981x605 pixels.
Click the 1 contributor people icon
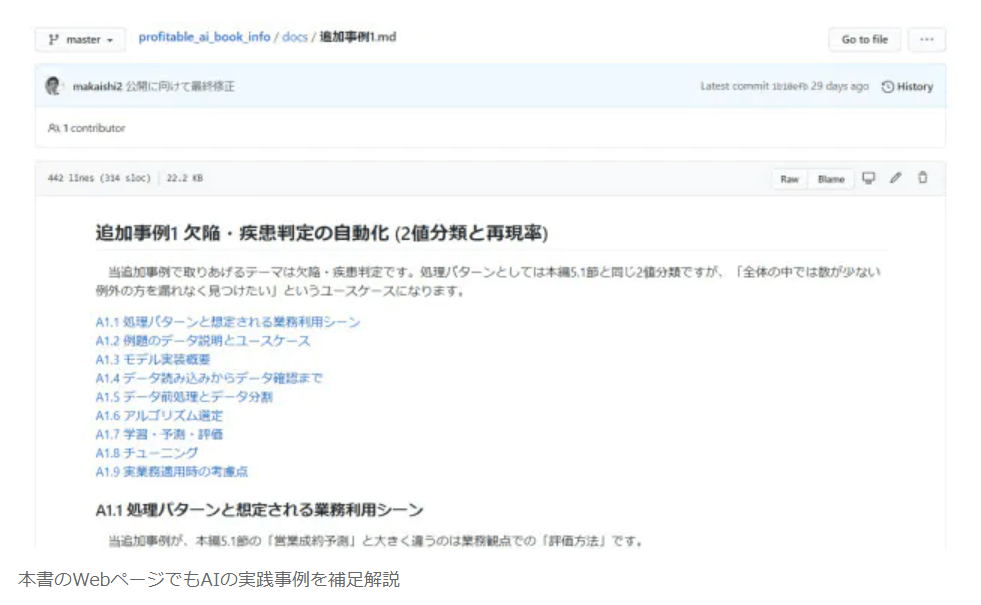(53, 128)
